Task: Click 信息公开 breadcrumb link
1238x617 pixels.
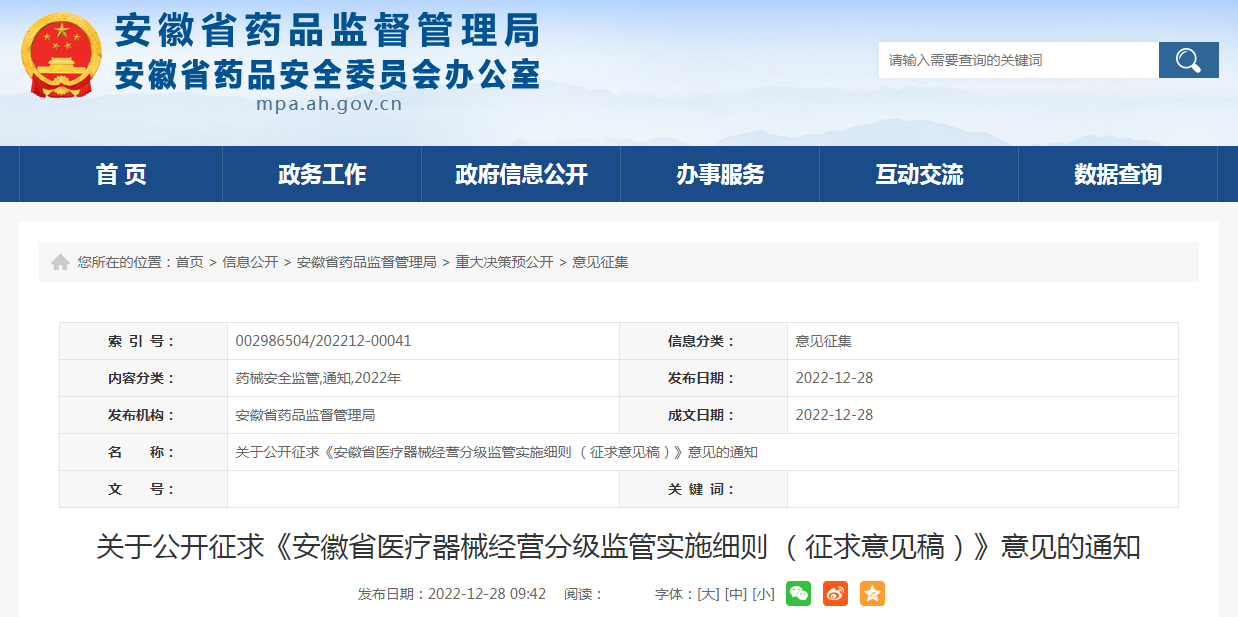Action: click(250, 262)
